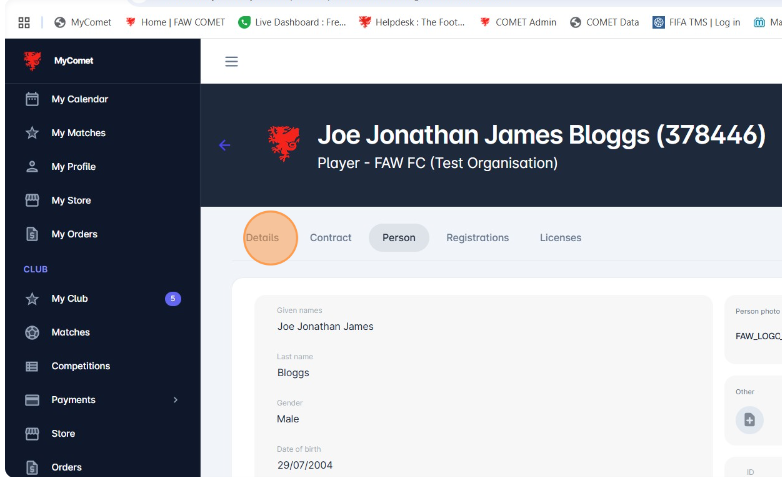This screenshot has height=477, width=782.
Task: Click the My Calendar icon
Action: pos(32,99)
